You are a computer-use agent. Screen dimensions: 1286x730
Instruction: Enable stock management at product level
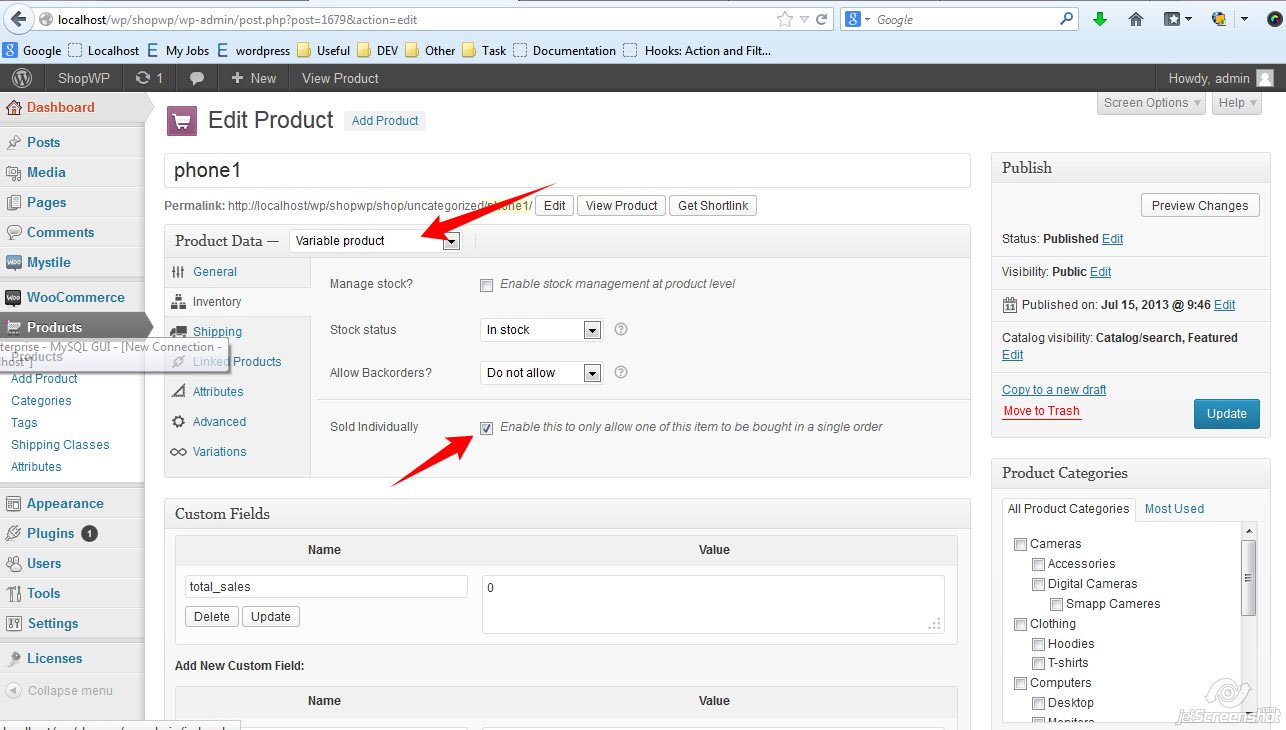point(486,285)
